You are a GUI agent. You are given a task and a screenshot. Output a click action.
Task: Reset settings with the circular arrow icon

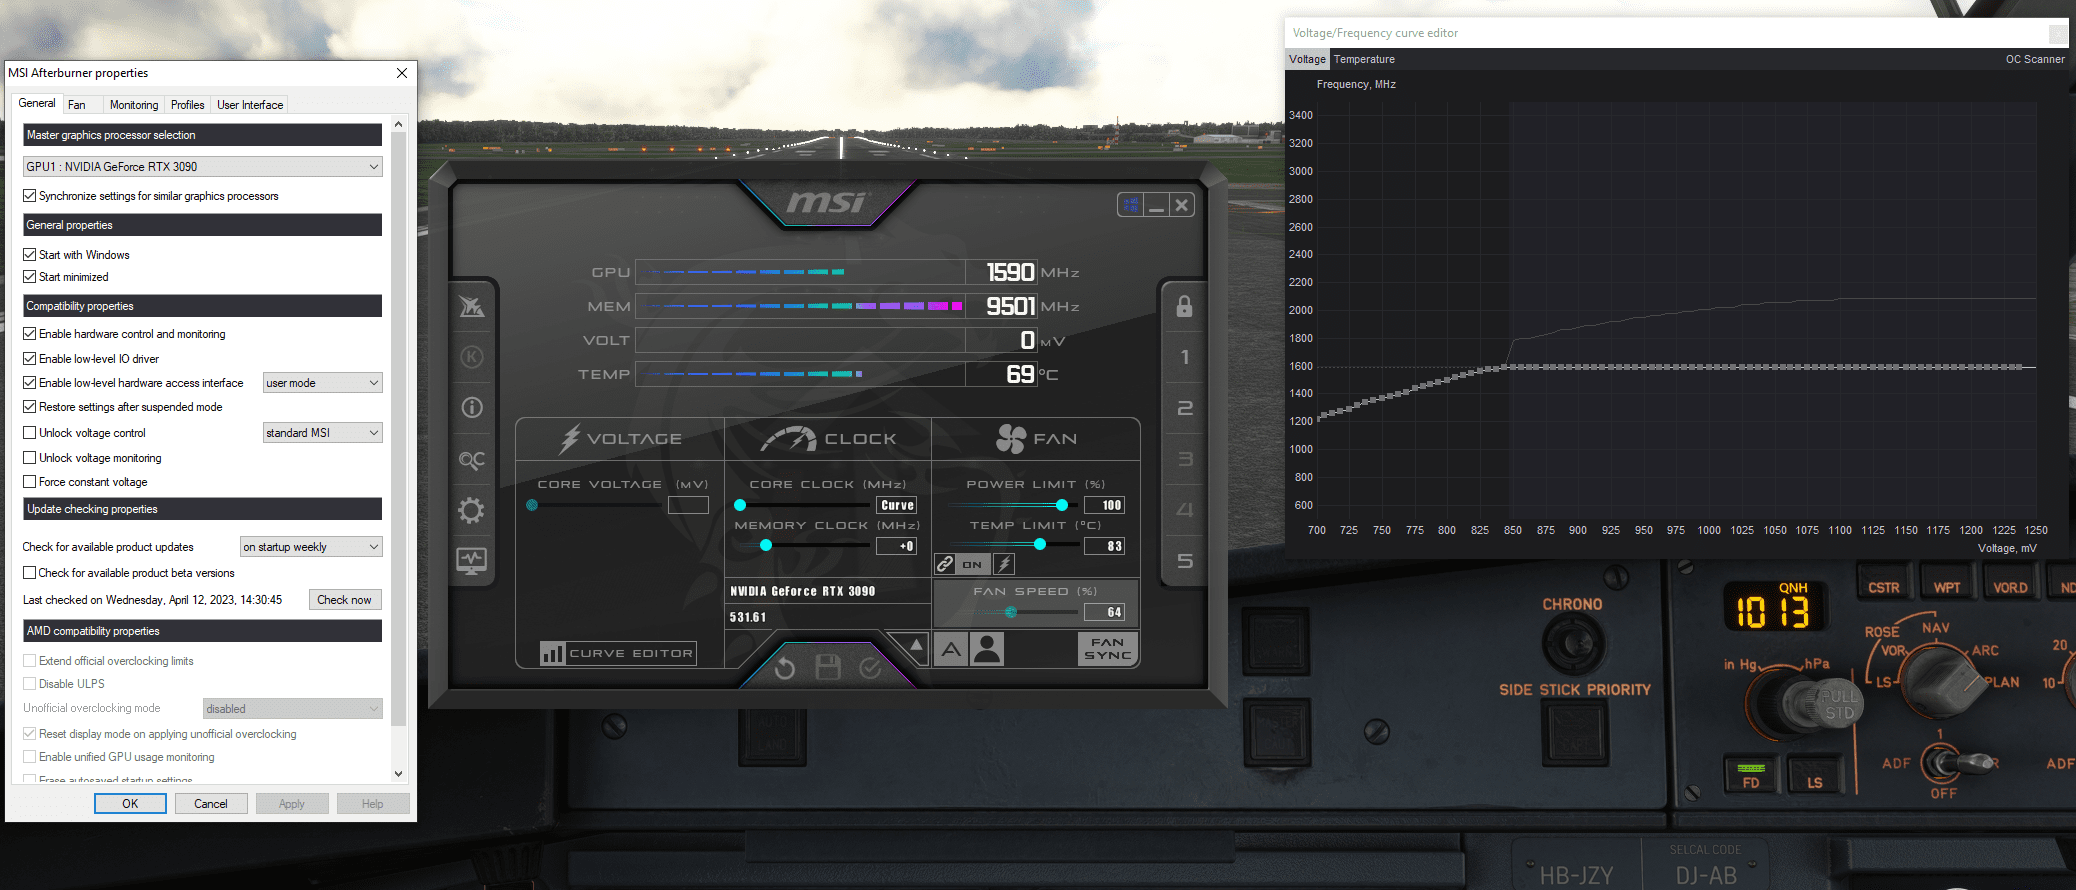click(785, 668)
